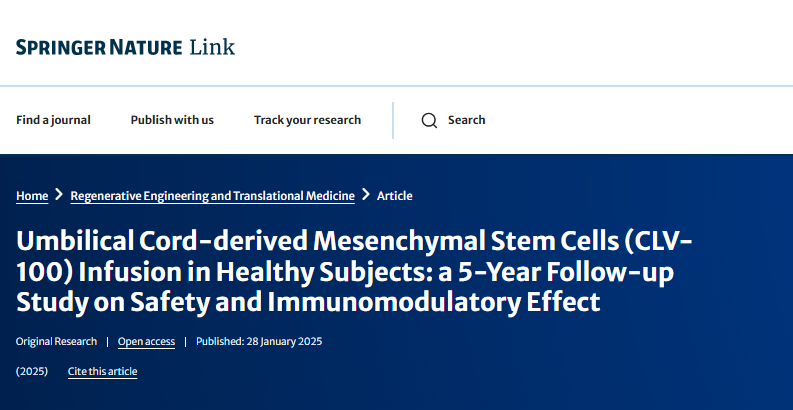793x410 pixels.
Task: Click the "Article" breadcrumb text
Action: coord(394,196)
